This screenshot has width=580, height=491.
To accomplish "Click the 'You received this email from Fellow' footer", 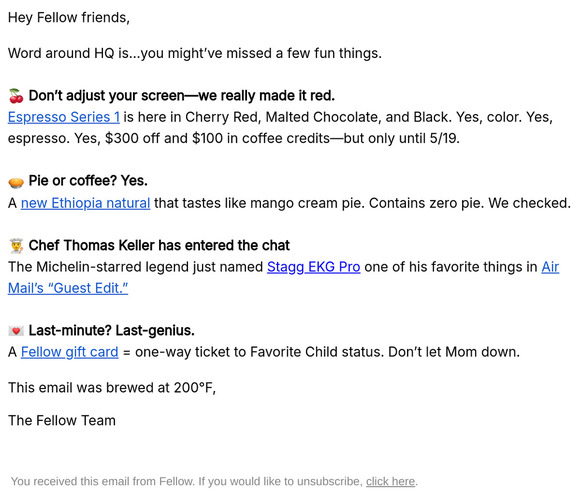I will 102,481.
